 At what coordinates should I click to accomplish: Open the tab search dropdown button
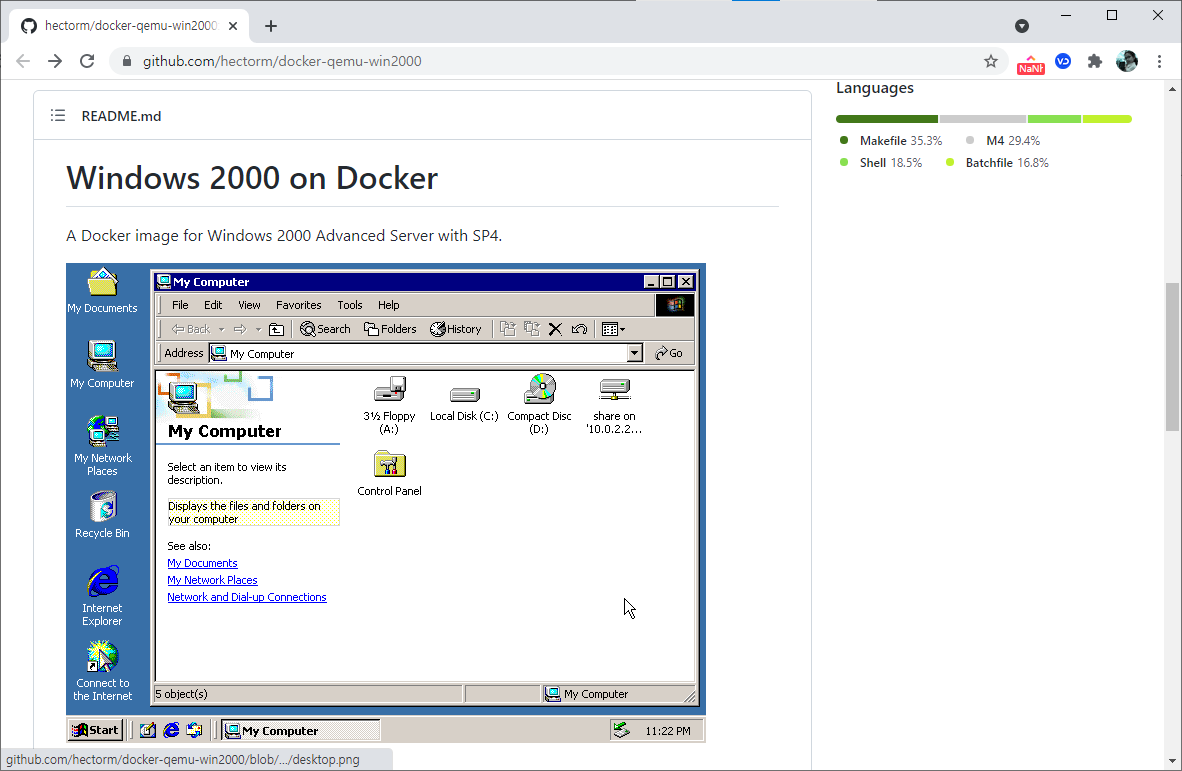(1021, 26)
